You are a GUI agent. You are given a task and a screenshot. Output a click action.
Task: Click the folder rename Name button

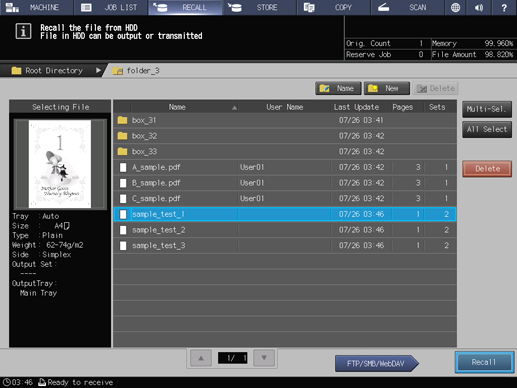[338, 88]
